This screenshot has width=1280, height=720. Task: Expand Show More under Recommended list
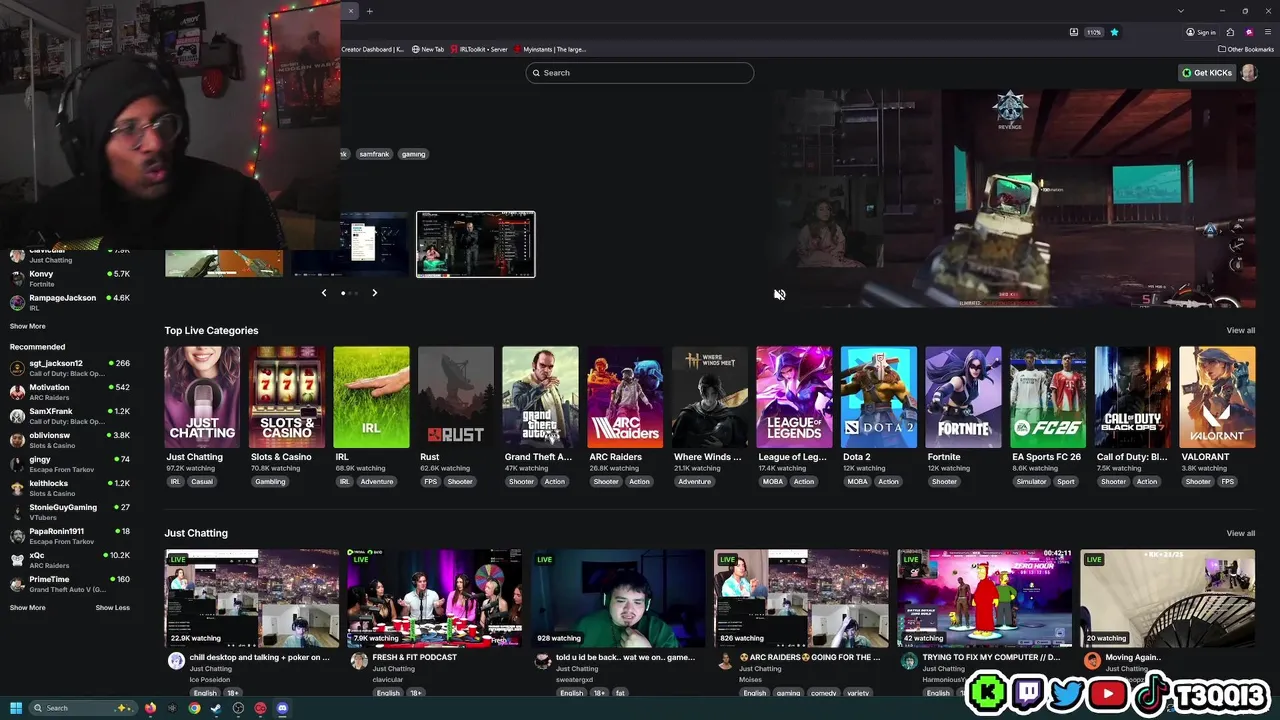point(27,607)
